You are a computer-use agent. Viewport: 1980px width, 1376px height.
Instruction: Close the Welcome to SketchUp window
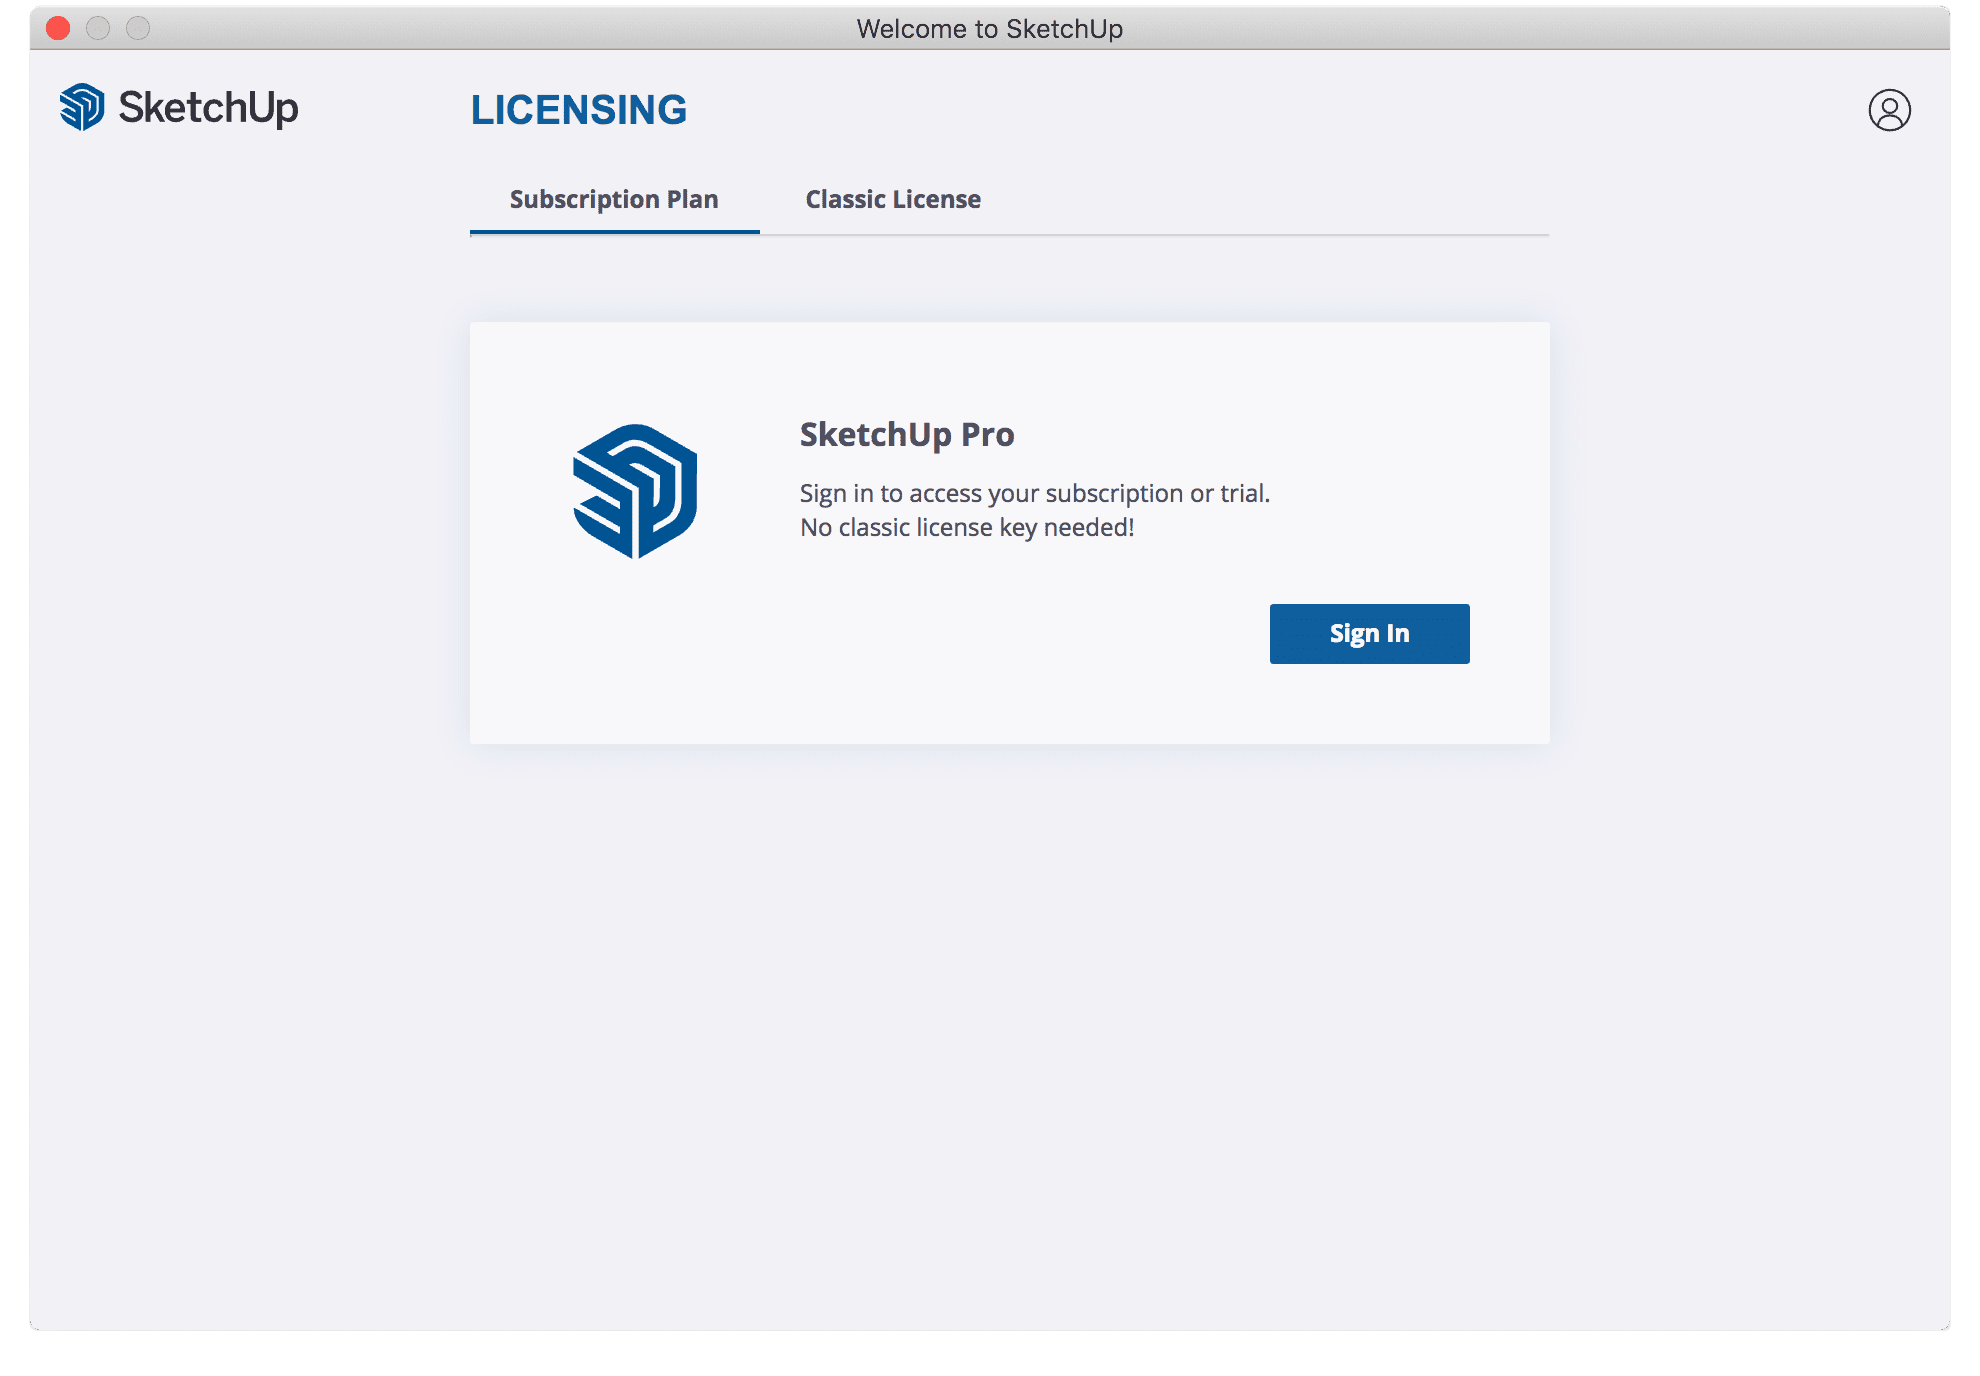click(x=58, y=28)
